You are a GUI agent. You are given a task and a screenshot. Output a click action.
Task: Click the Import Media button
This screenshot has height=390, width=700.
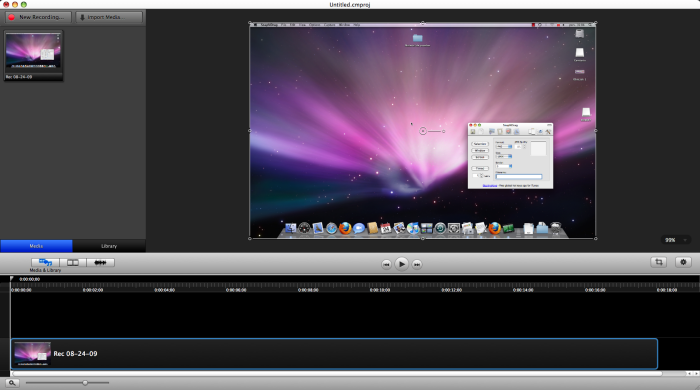[109, 17]
